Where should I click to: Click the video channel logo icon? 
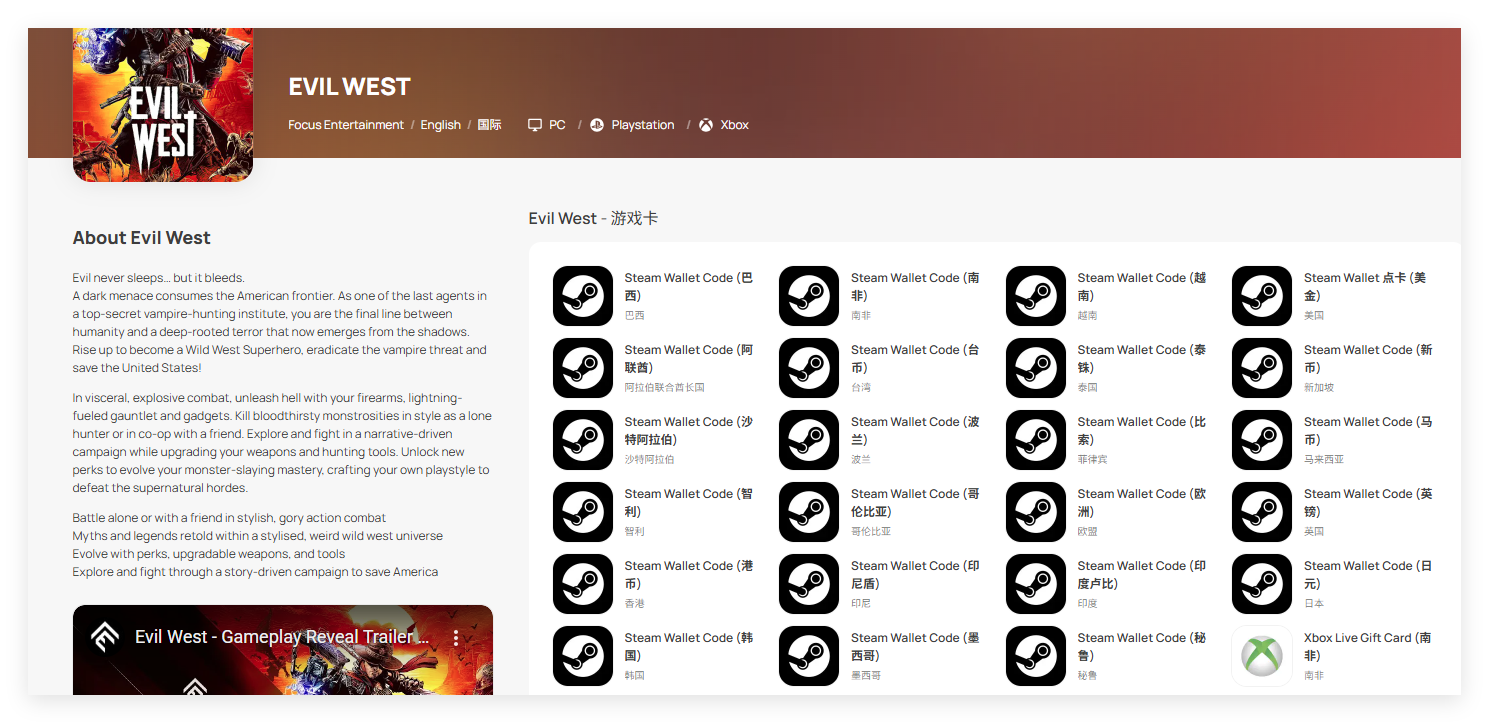pos(105,637)
